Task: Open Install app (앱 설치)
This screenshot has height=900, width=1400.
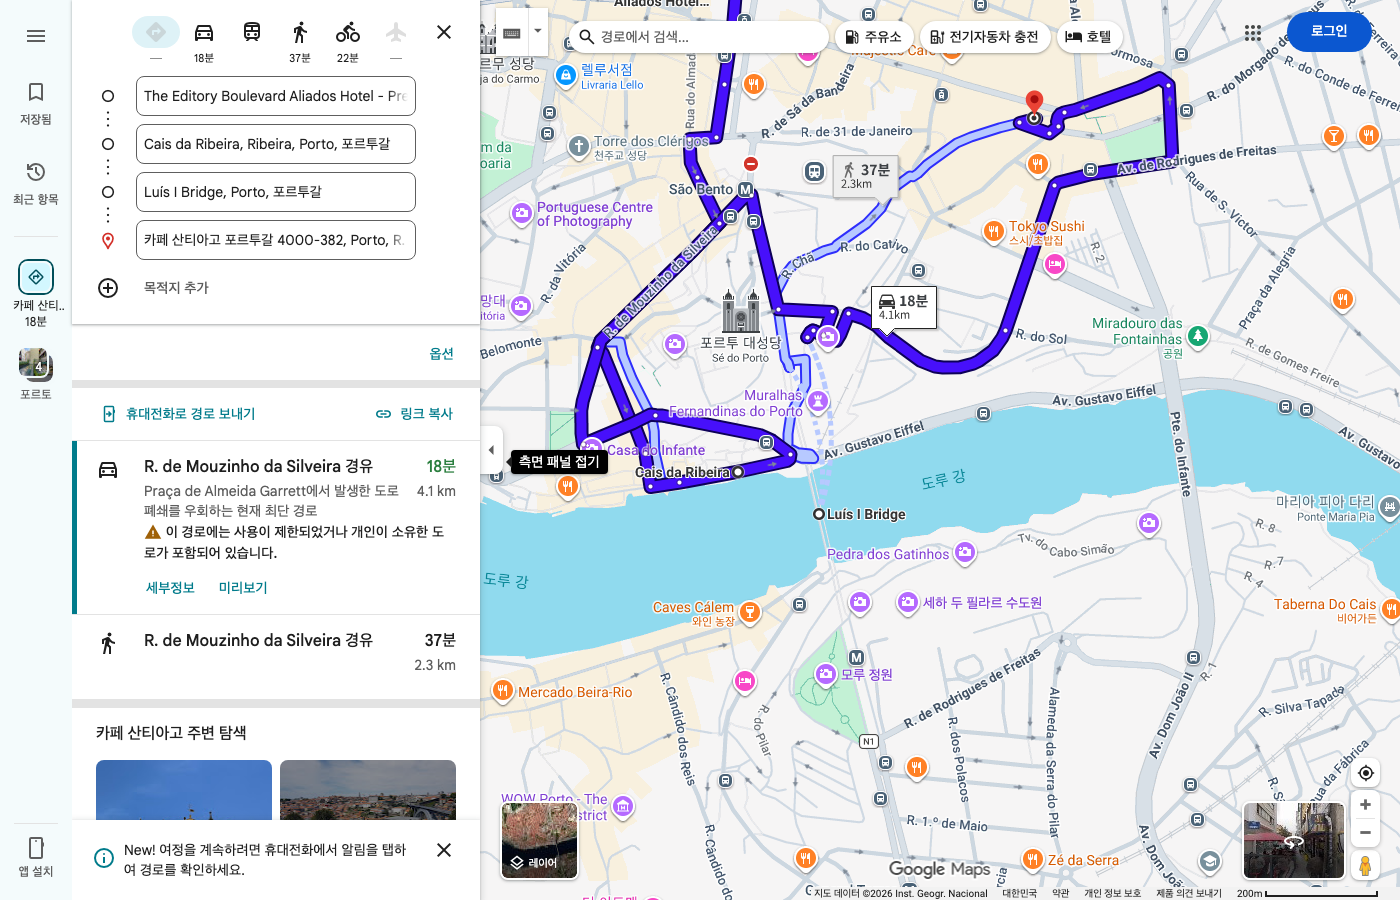Action: click(x=36, y=857)
